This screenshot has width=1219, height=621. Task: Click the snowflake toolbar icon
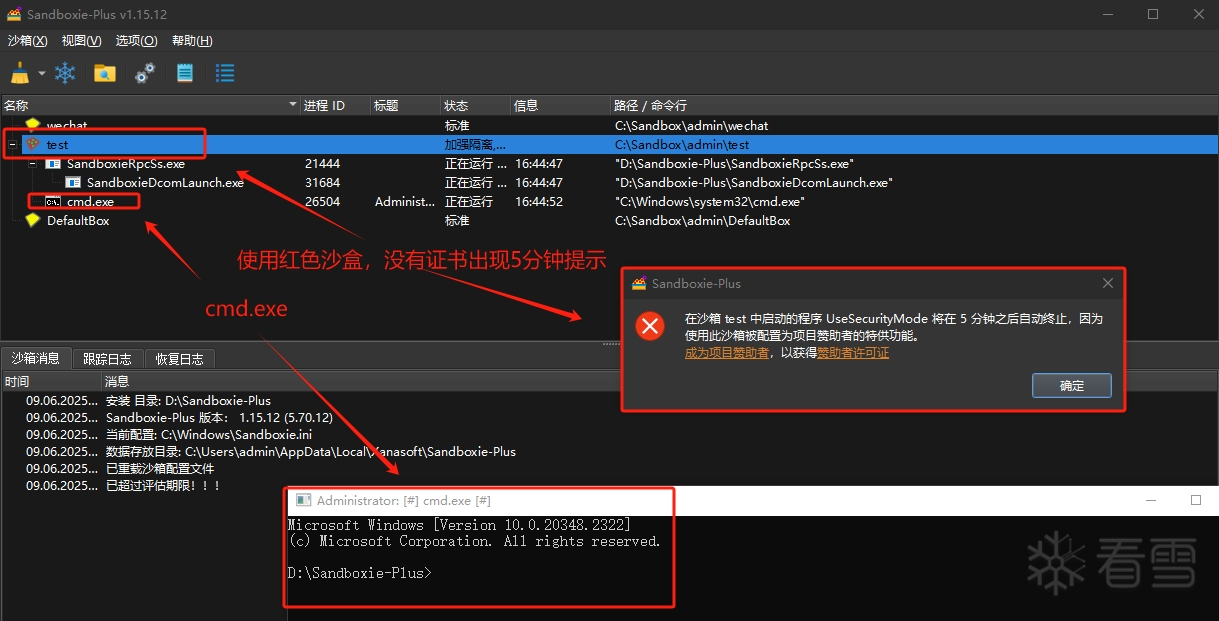[65, 73]
